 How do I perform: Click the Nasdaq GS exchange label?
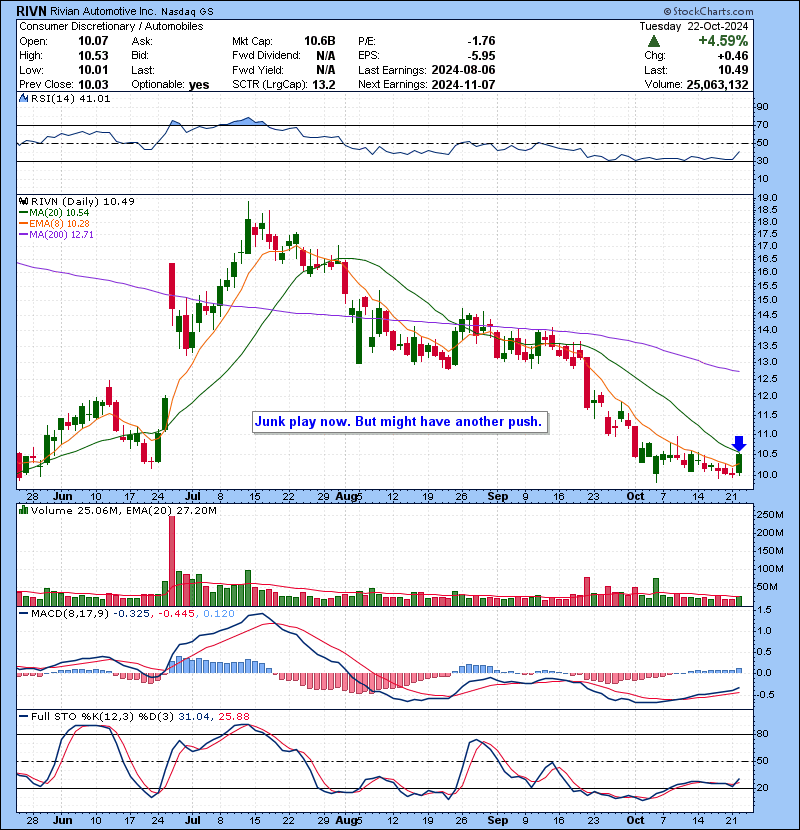pos(187,12)
